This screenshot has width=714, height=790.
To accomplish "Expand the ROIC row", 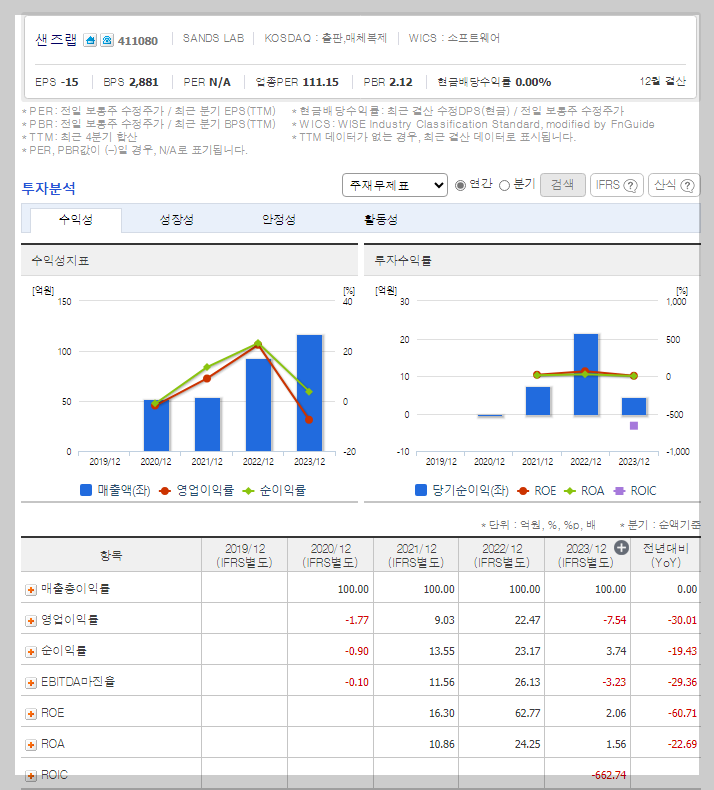I will (x=31, y=776).
